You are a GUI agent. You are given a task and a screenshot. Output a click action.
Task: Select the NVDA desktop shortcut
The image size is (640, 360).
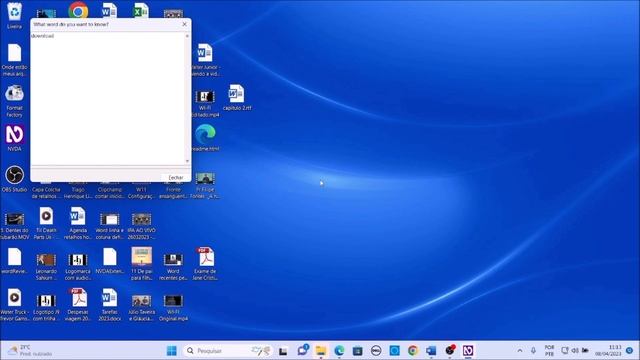pyautogui.click(x=14, y=138)
